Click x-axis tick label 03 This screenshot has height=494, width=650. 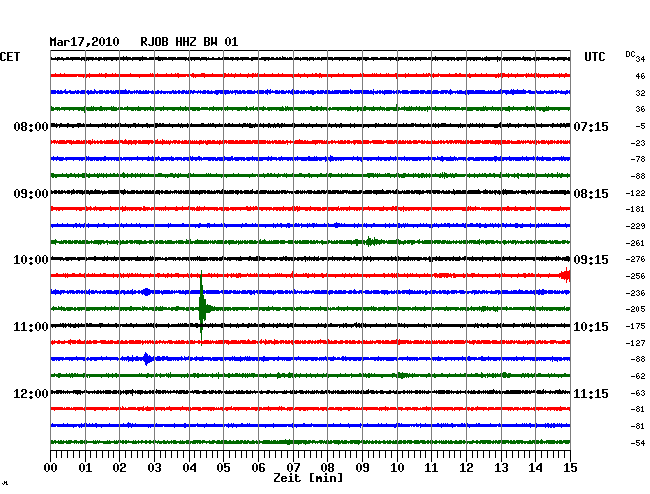[154, 468]
